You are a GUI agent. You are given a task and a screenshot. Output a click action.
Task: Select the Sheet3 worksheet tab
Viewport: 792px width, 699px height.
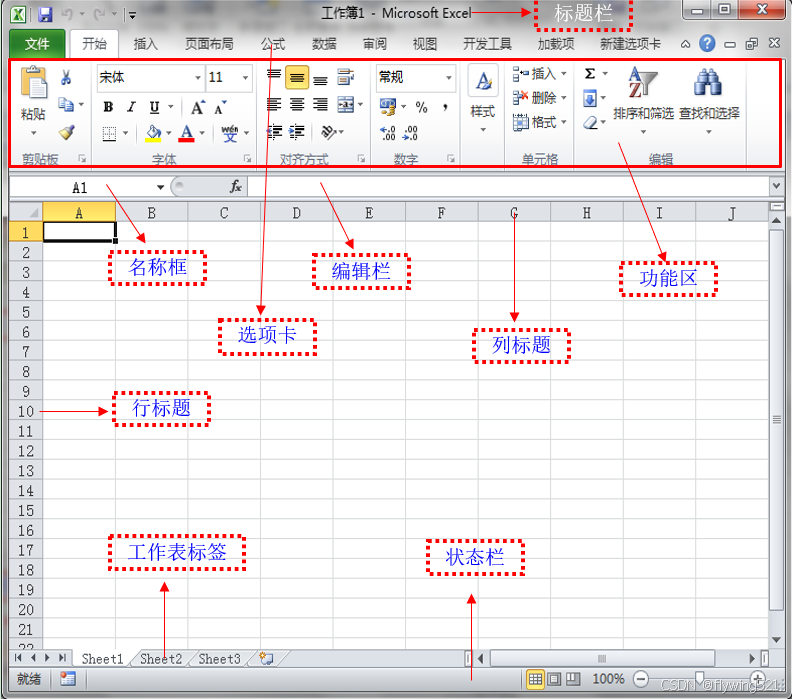click(219, 659)
